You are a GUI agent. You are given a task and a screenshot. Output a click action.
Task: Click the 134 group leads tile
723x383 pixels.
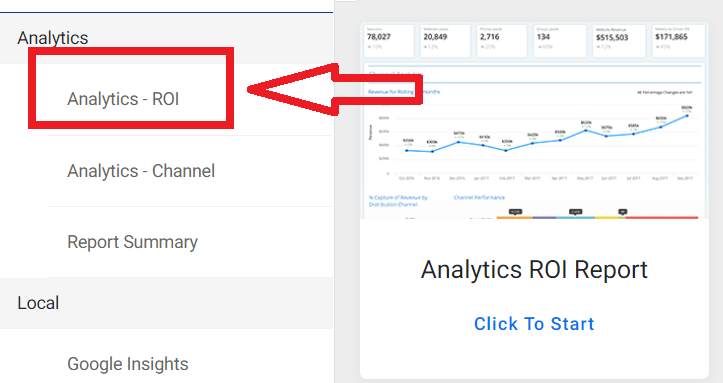(x=559, y=41)
